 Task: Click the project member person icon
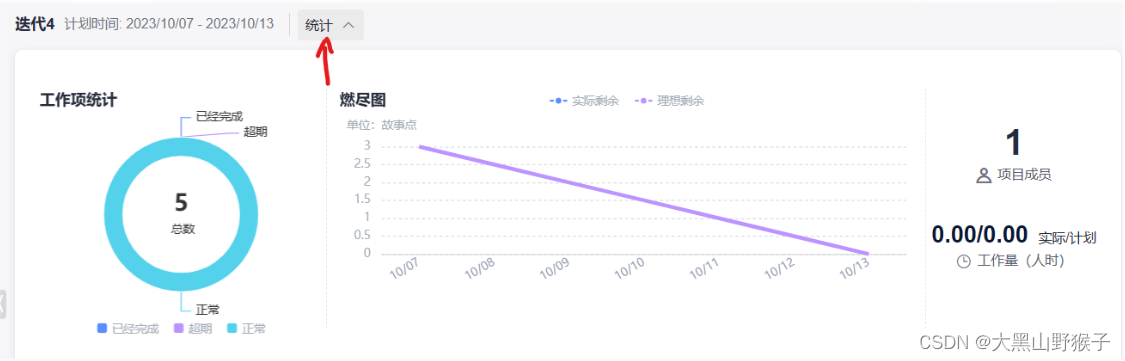point(984,175)
